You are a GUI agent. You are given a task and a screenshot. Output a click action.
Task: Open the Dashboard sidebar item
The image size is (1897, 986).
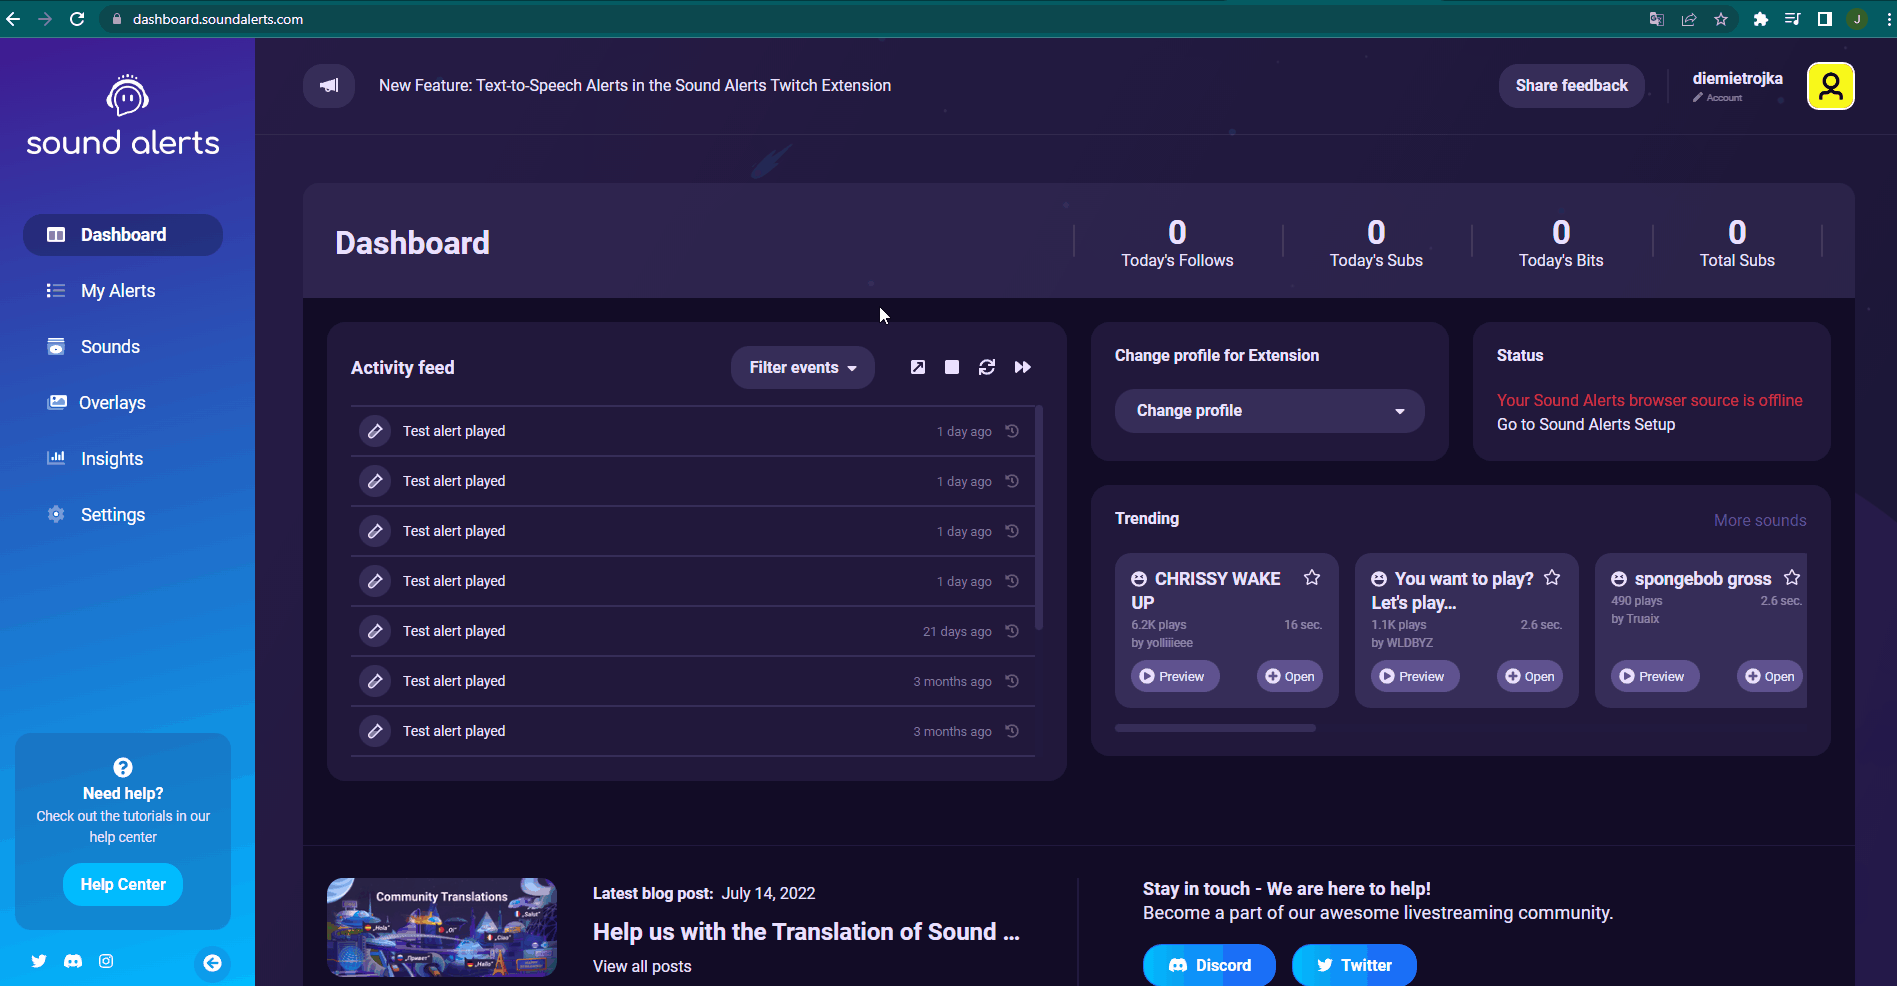(x=123, y=235)
